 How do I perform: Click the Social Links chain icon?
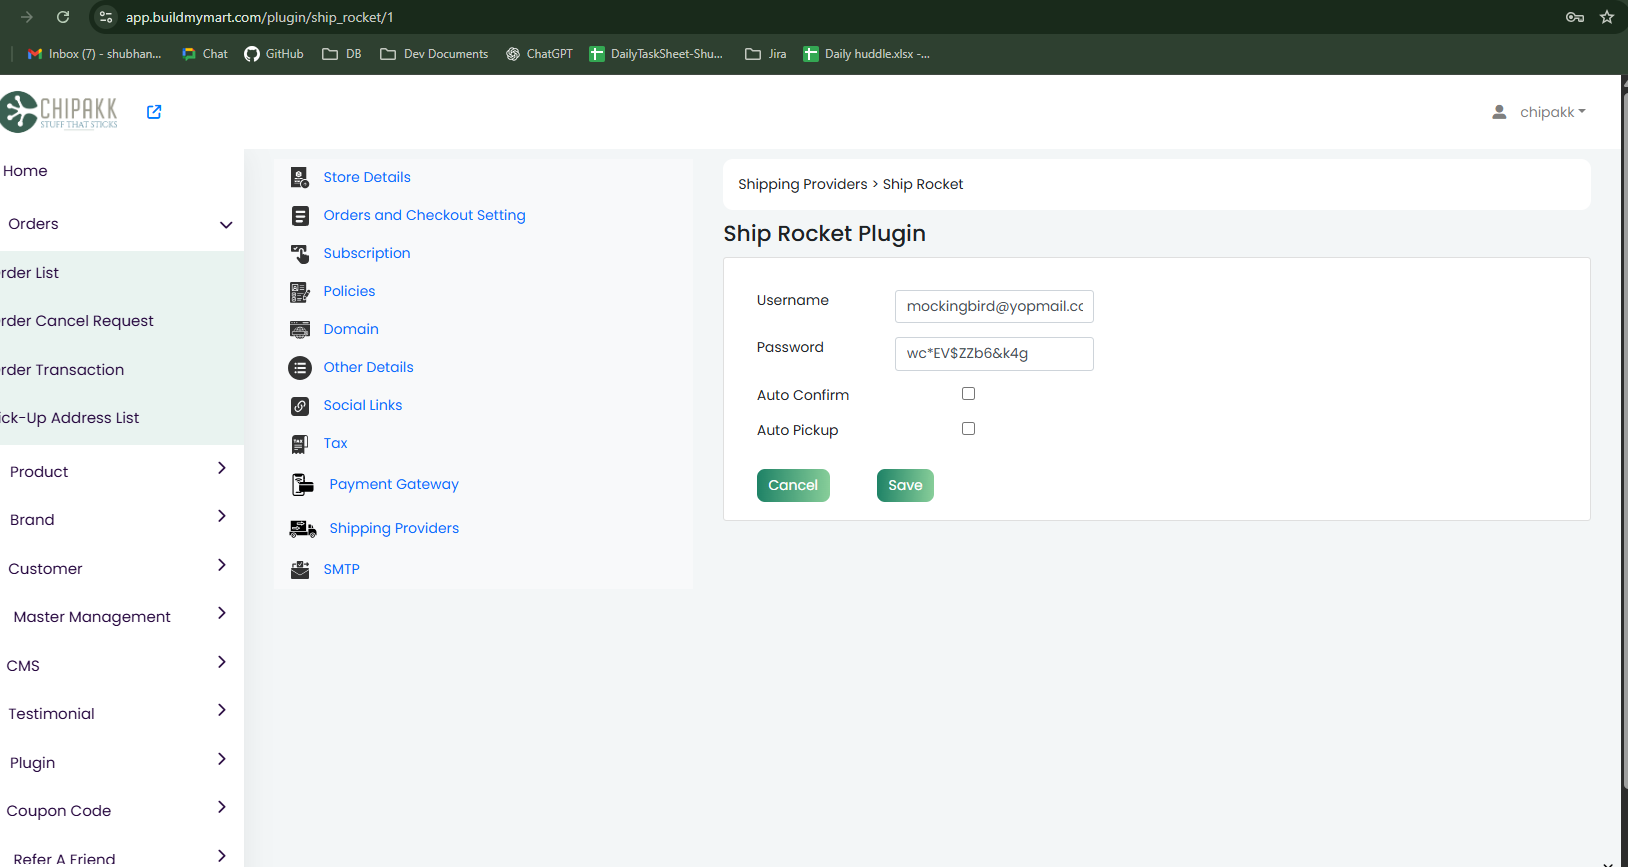point(299,406)
